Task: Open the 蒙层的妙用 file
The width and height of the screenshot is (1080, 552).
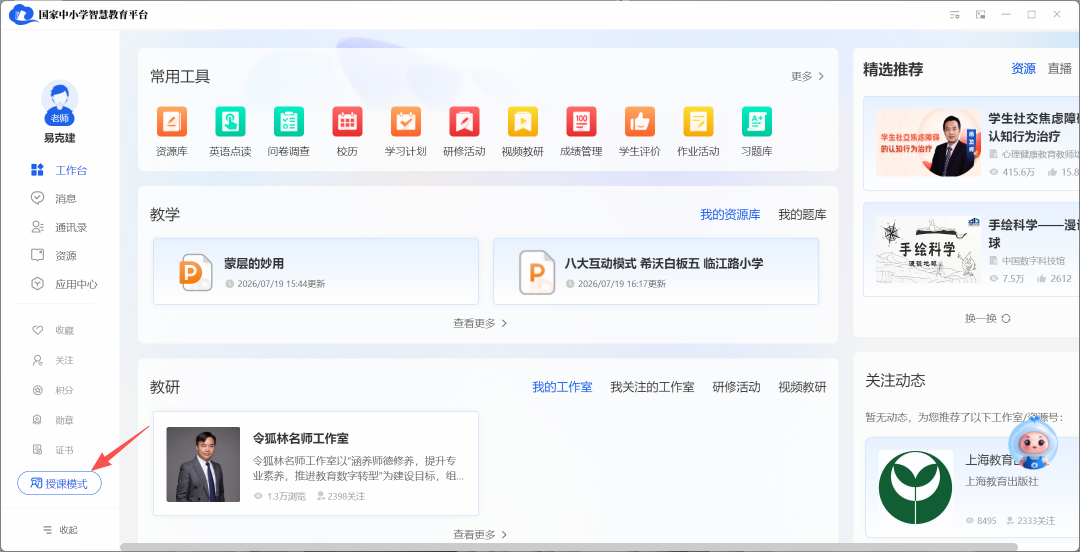Action: tap(315, 272)
